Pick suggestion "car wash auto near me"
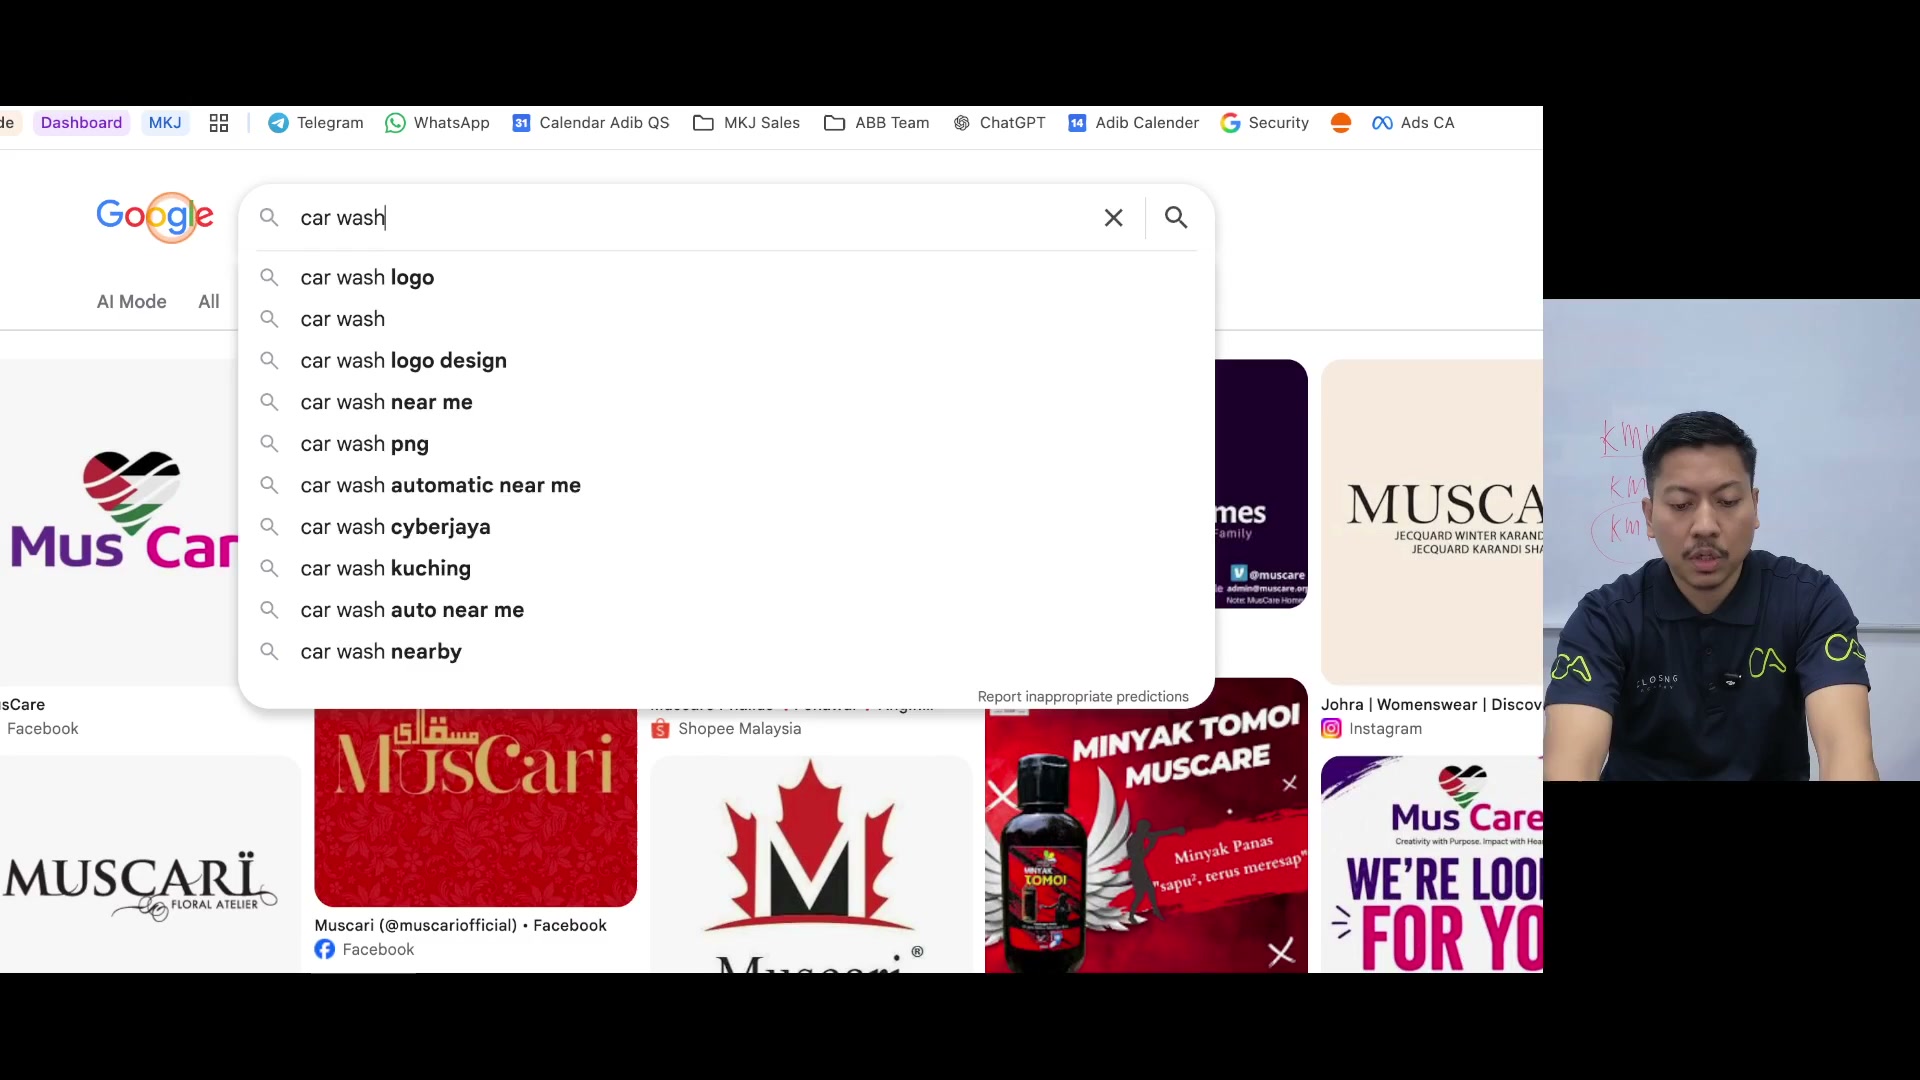 point(726,610)
